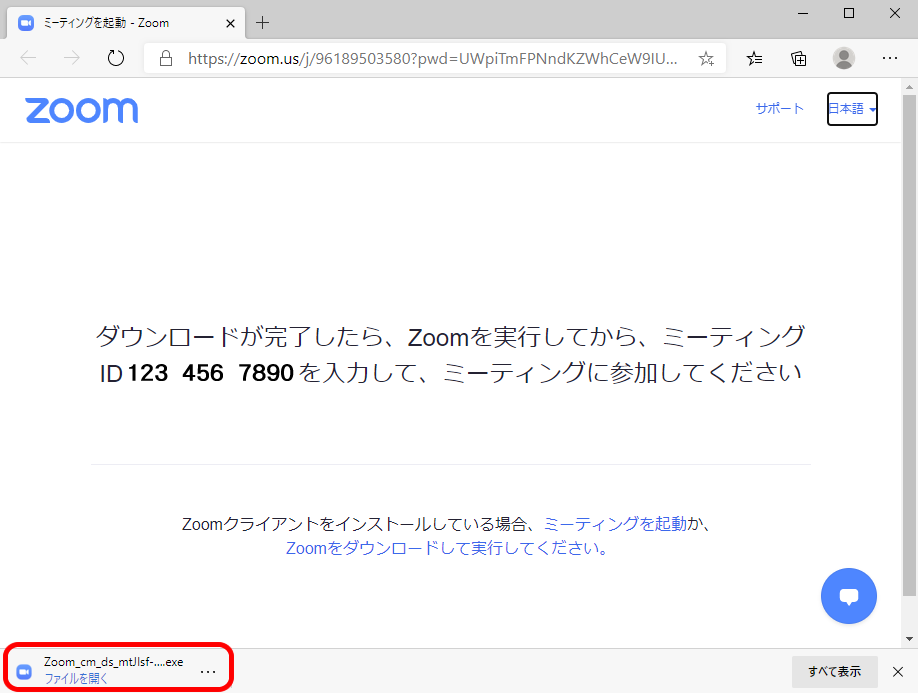Click the padlock site info icon

(x=166, y=59)
